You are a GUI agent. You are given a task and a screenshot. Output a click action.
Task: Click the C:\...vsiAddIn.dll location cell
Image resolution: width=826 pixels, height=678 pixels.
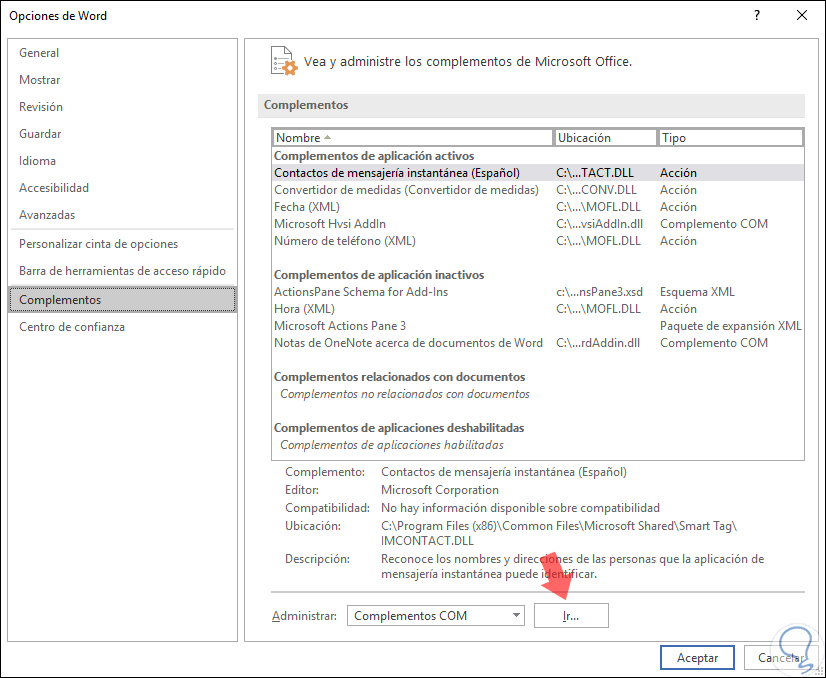[599, 223]
